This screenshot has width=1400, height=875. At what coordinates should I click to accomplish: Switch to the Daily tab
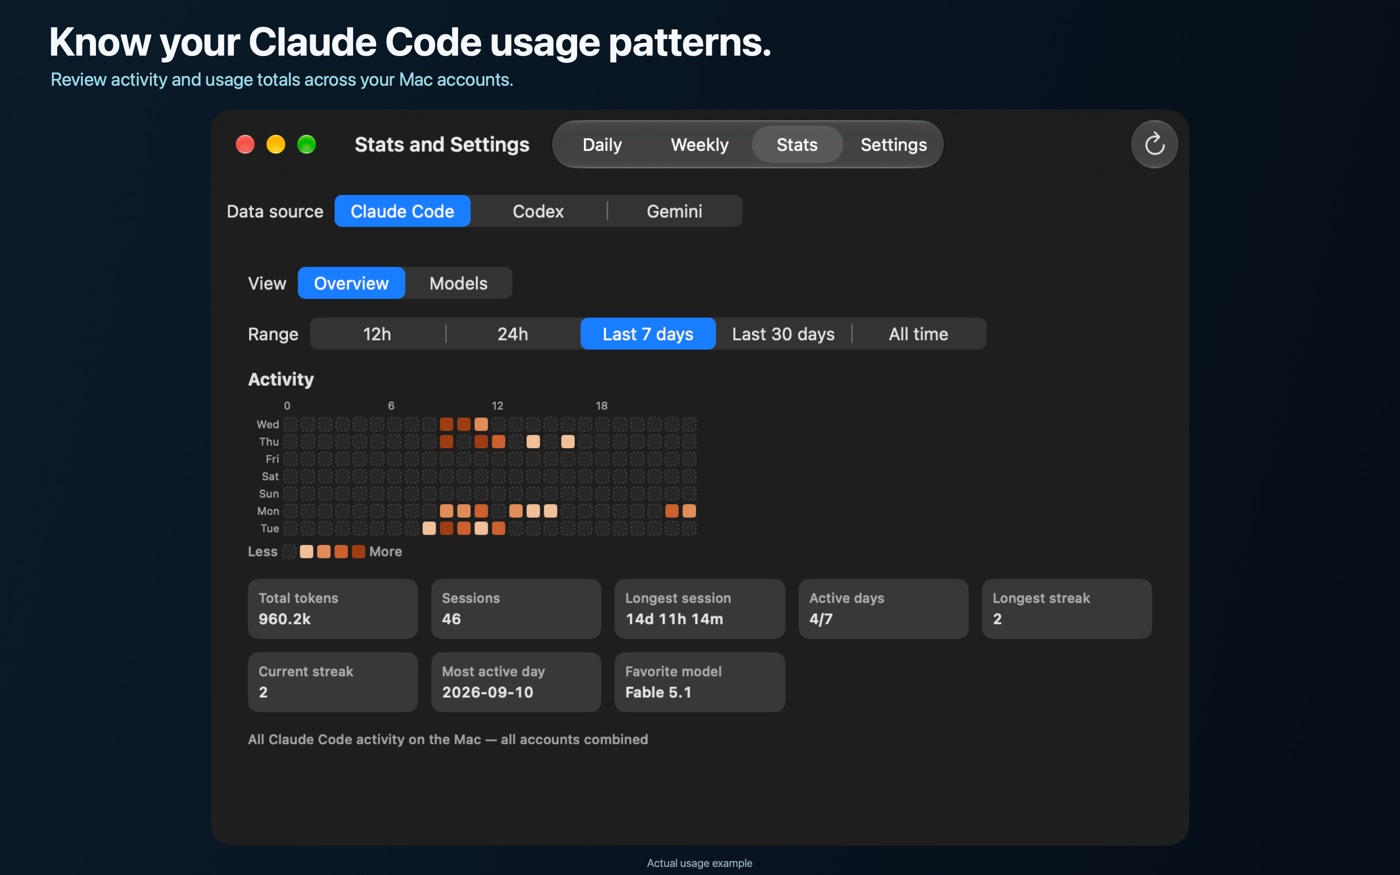(602, 145)
